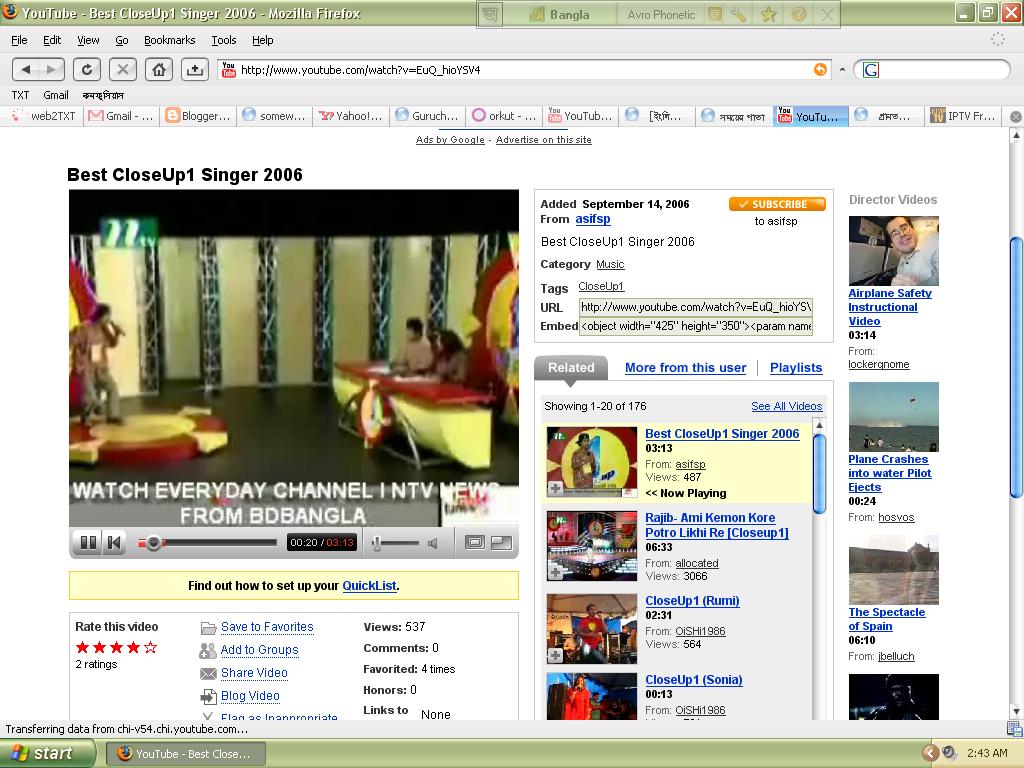
Task: Add Rajib video to QuickList plus icon
Action: 555,572
